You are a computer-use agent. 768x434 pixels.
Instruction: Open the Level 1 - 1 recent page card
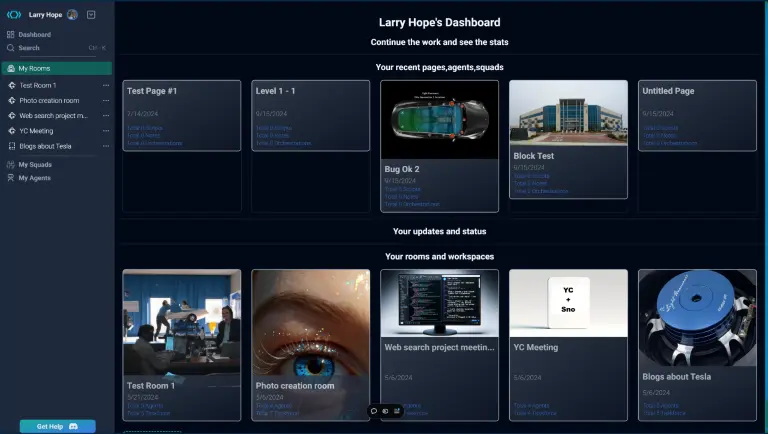[x=311, y=116]
